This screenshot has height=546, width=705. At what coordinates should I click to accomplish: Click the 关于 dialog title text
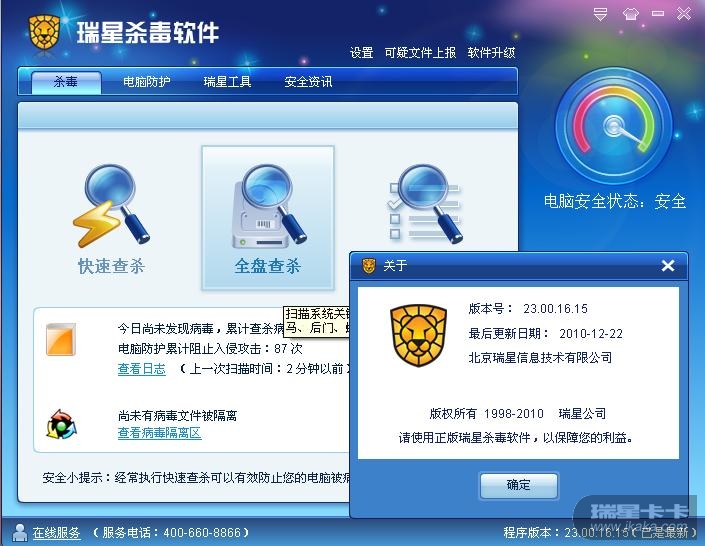(x=395, y=266)
